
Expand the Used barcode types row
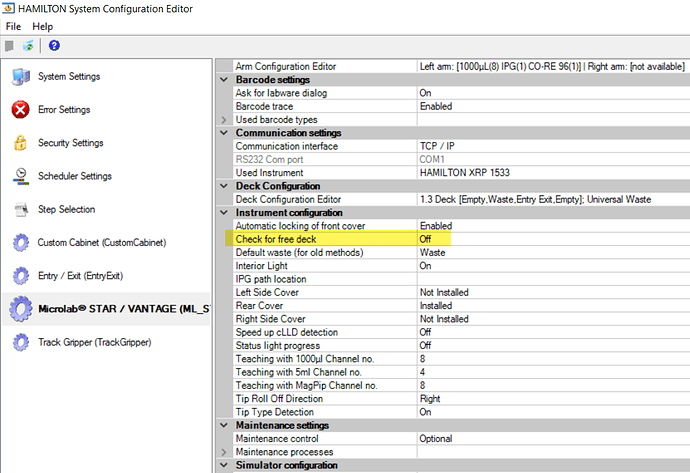(x=224, y=120)
